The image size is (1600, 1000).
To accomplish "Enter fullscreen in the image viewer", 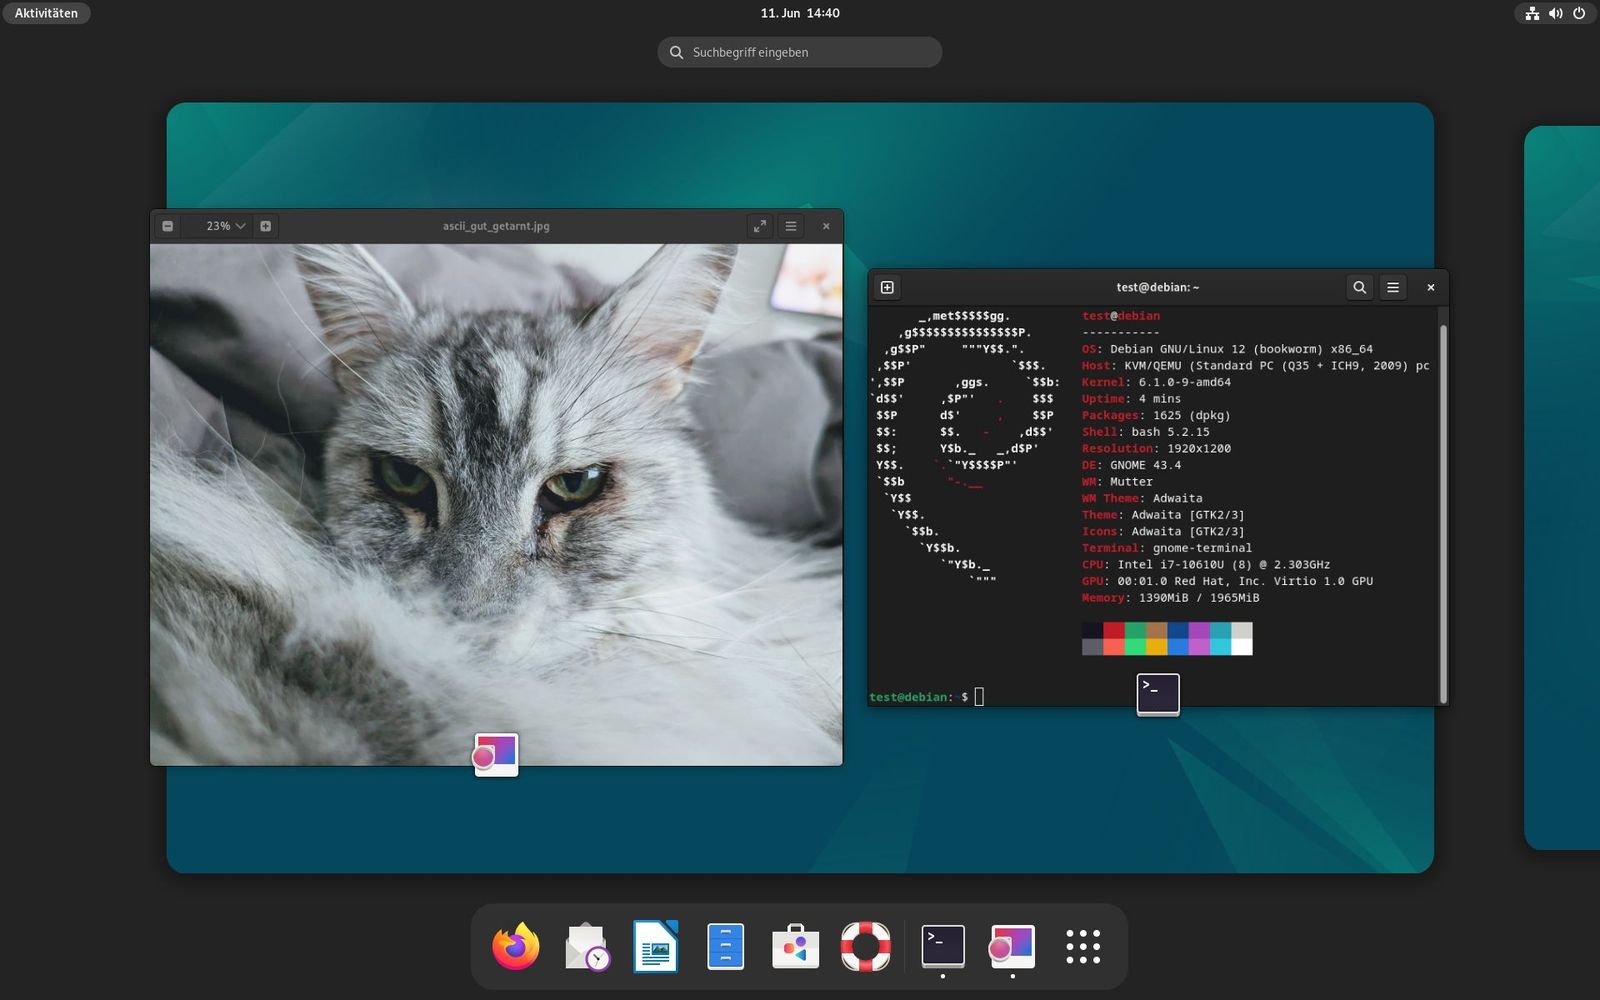I will (760, 226).
